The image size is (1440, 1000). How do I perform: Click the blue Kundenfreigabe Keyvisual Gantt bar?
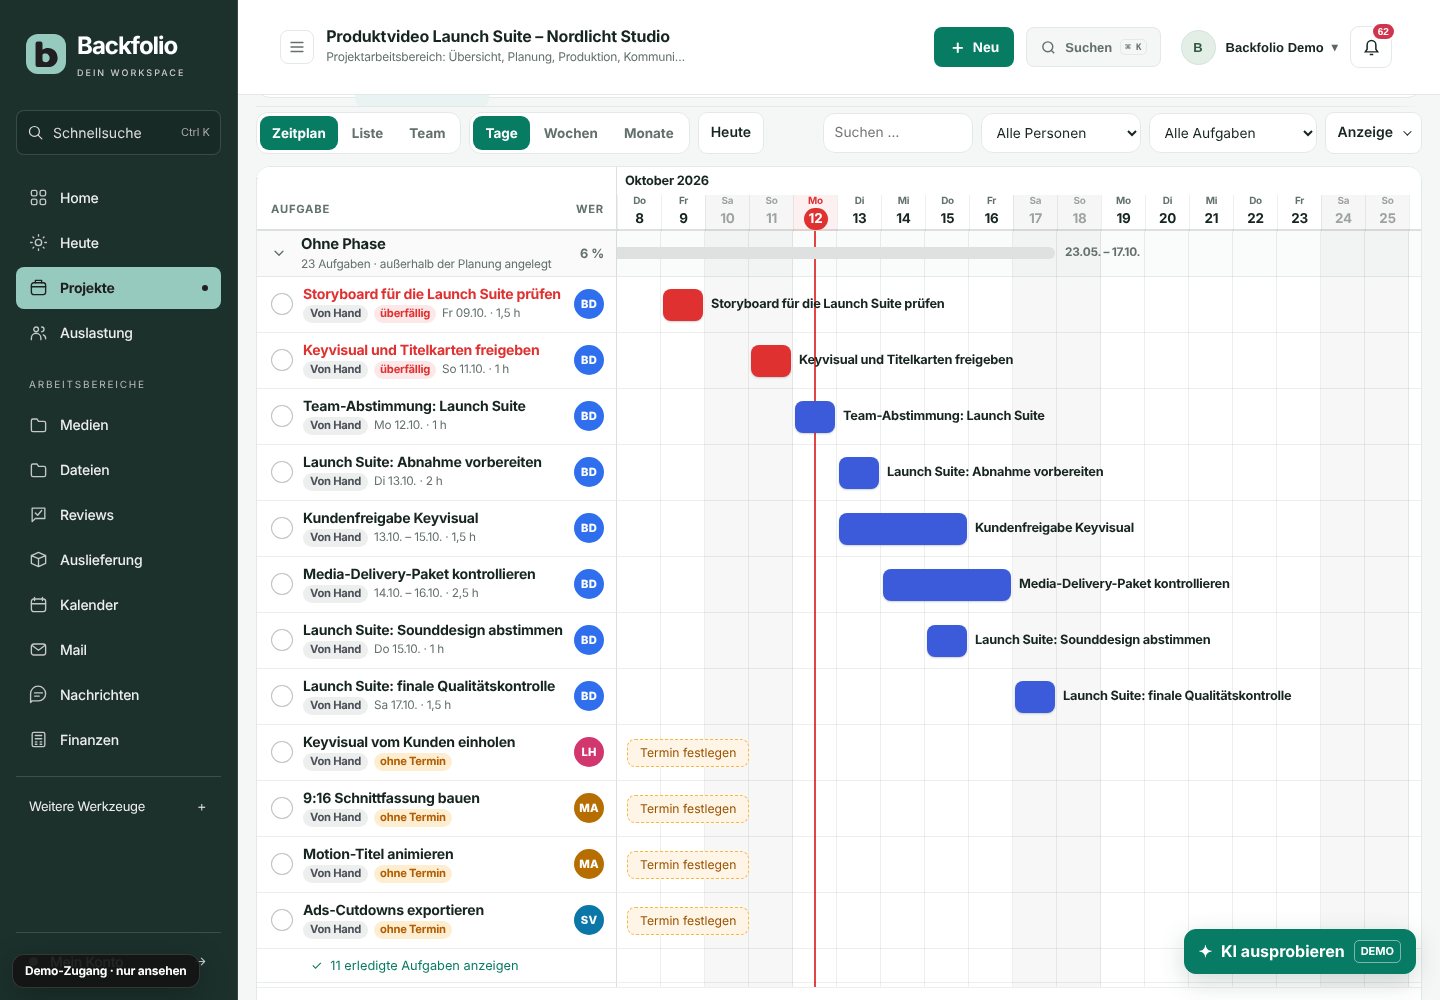903,528
